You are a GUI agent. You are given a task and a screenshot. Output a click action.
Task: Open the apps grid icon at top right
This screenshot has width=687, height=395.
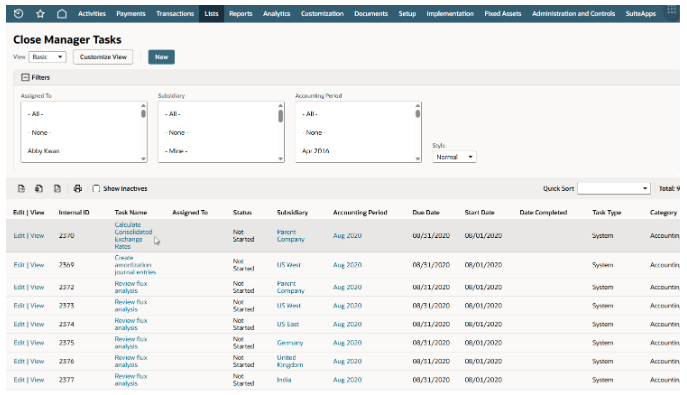(671, 11)
